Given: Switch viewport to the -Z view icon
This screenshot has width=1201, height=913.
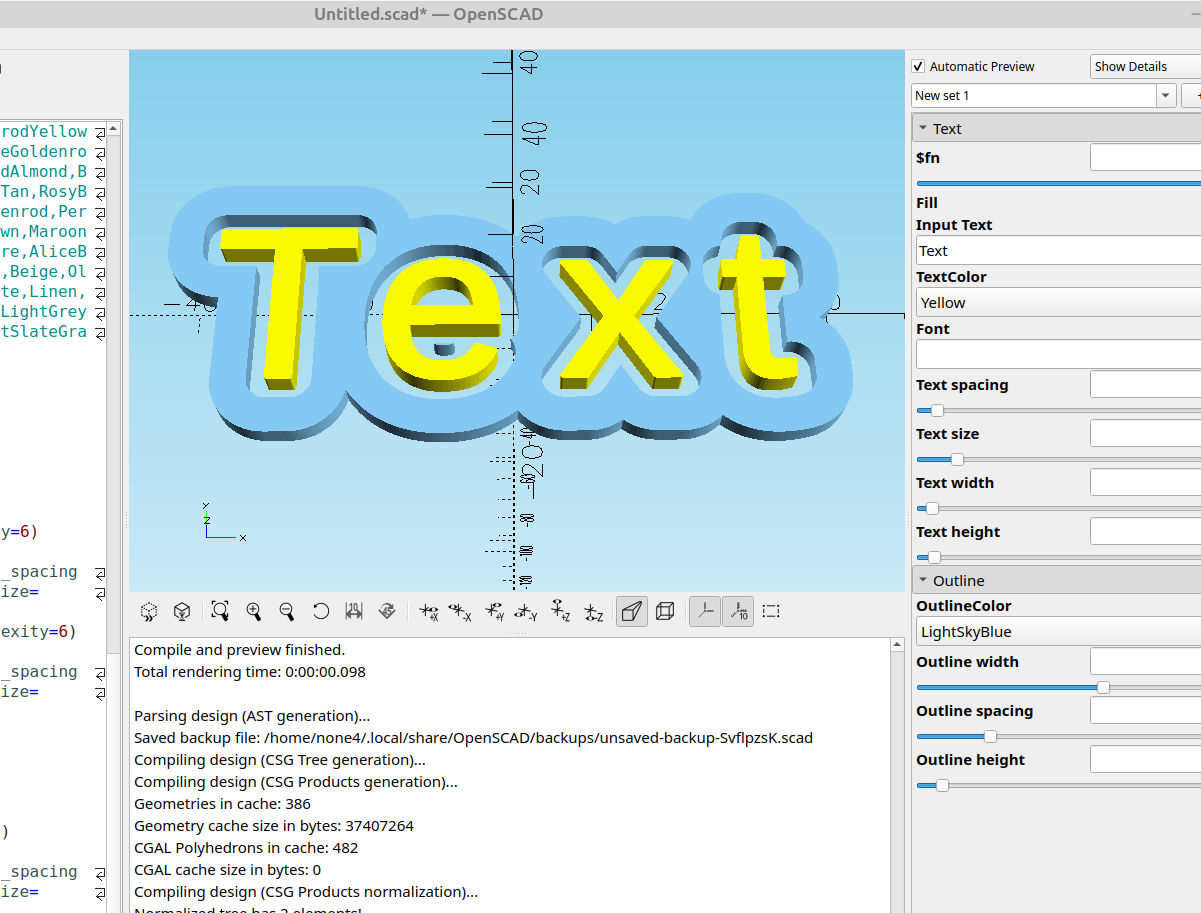Looking at the screenshot, I should pos(593,611).
